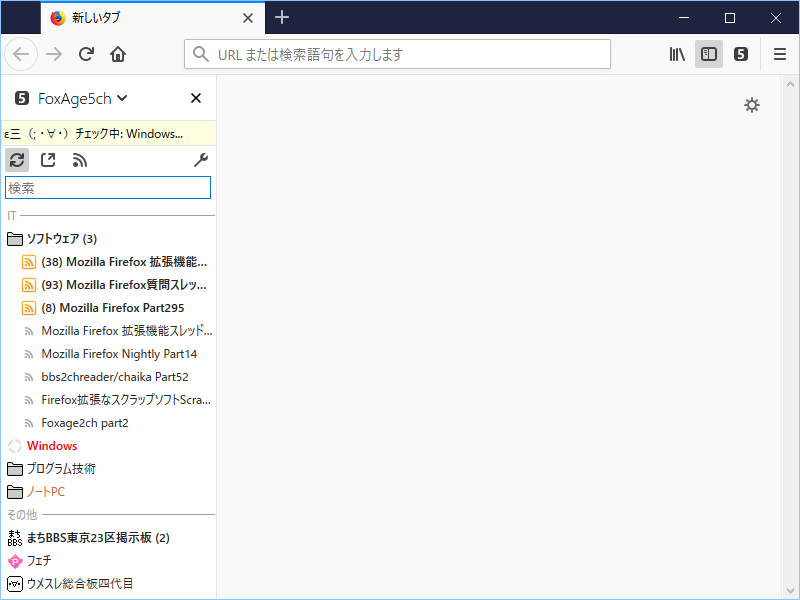Open thread (93) Mozilla Firefox質問スレッ
The image size is (800, 600).
point(124,285)
